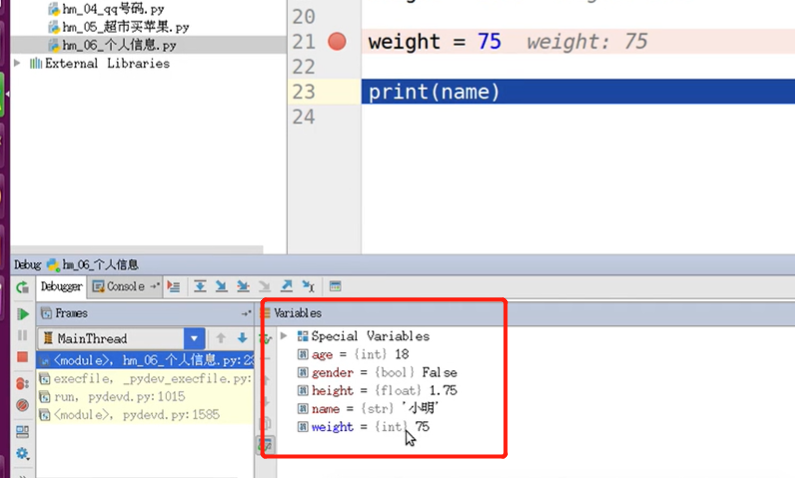Select the name variable row
The width and height of the screenshot is (795, 478).
click(x=368, y=409)
